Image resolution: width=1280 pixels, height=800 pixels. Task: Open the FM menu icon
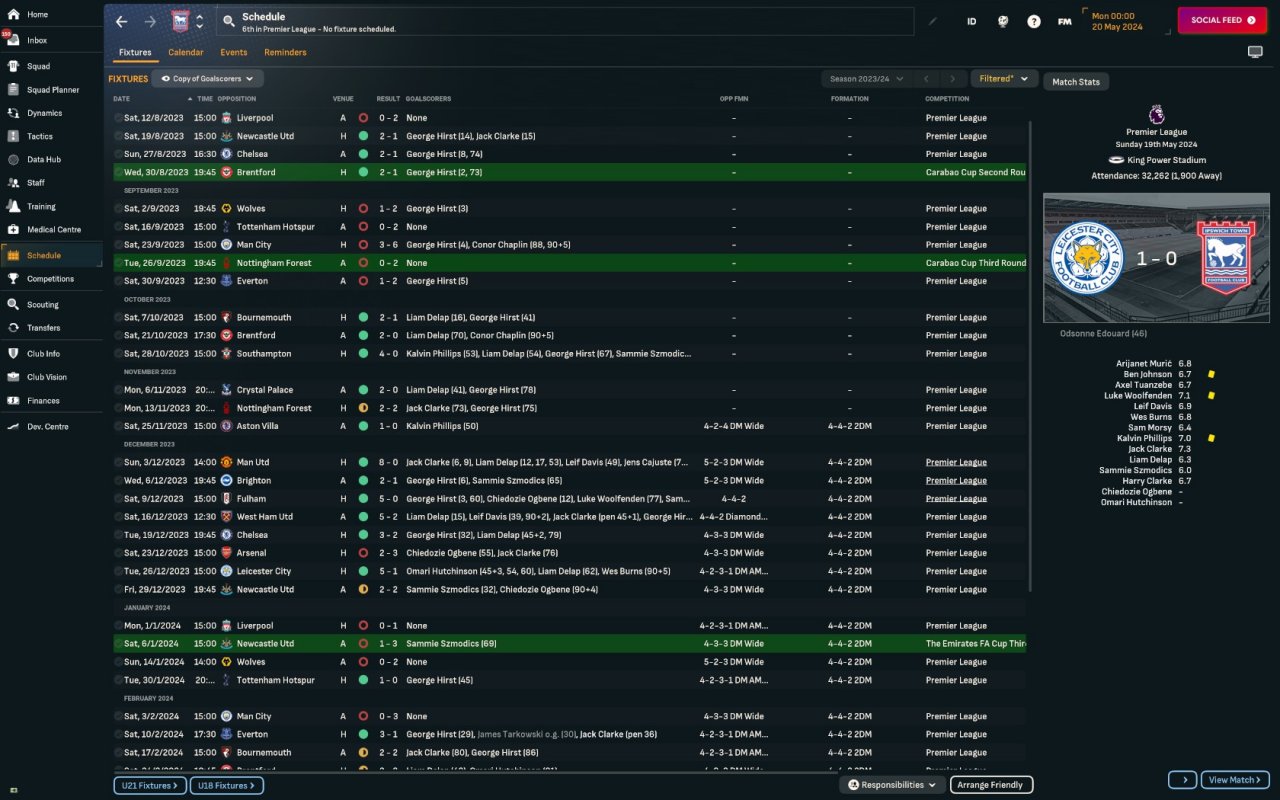tap(1065, 21)
